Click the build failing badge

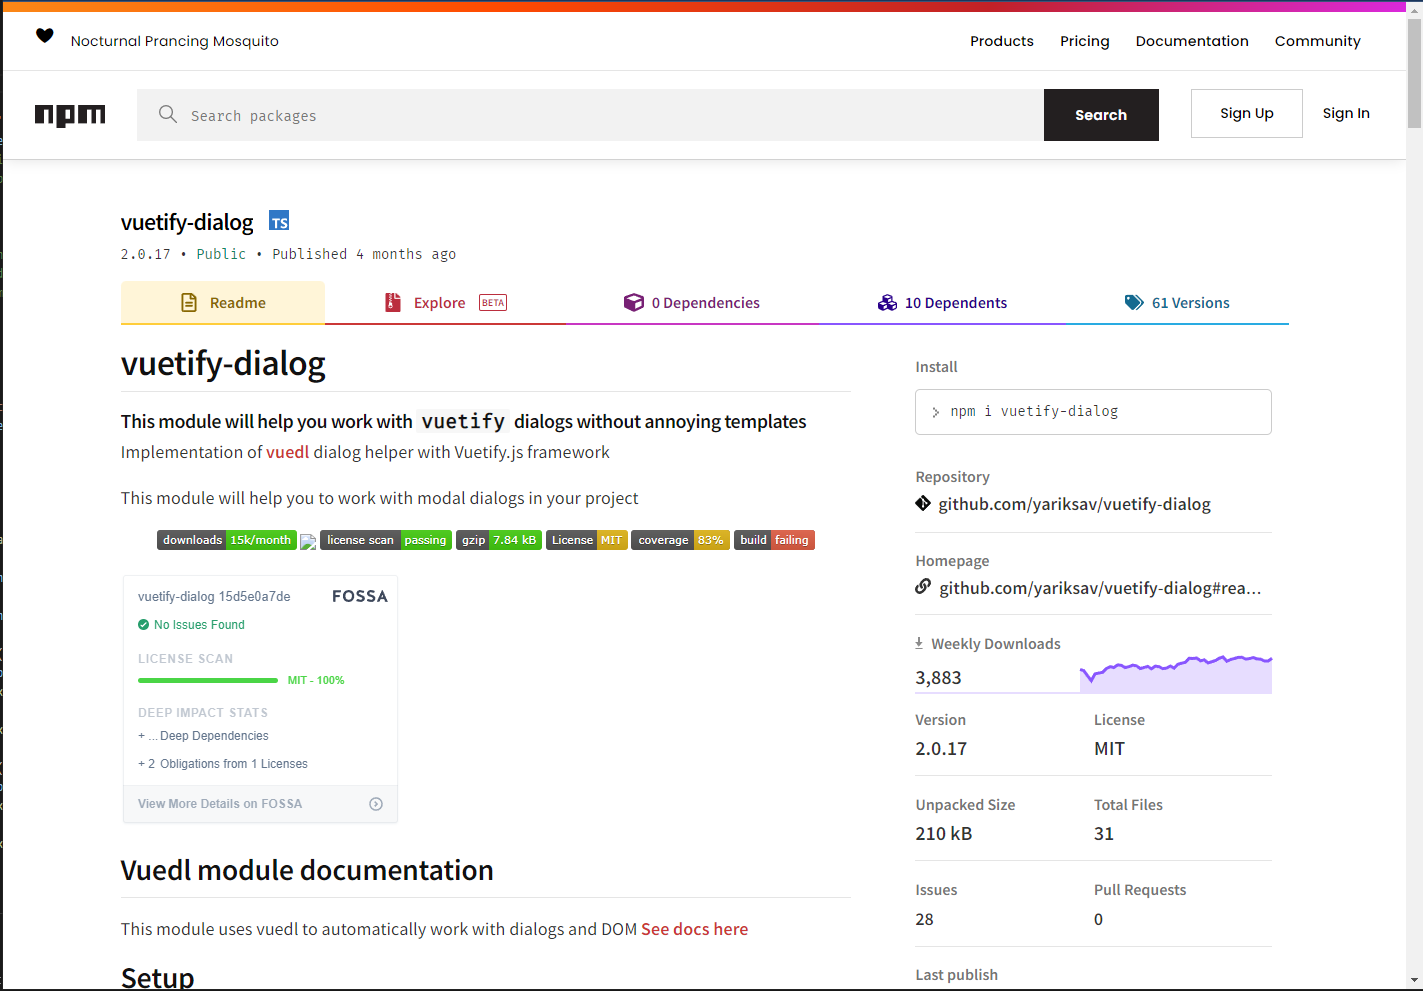point(775,540)
